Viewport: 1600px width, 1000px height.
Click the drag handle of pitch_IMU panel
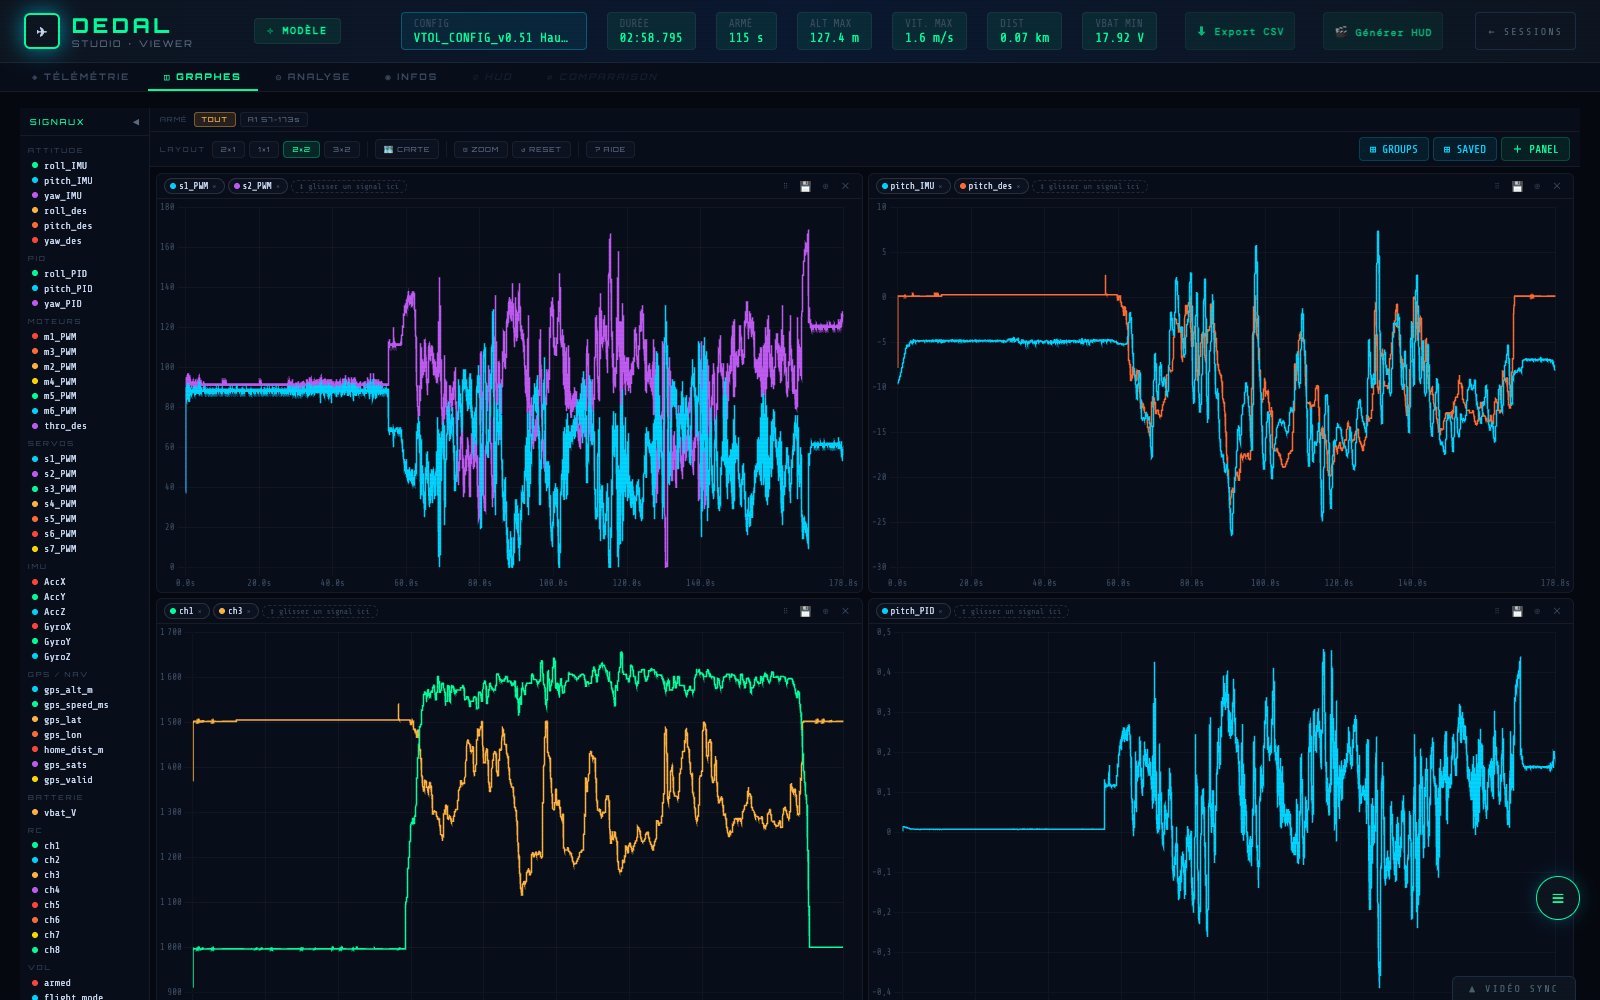pos(1497,186)
